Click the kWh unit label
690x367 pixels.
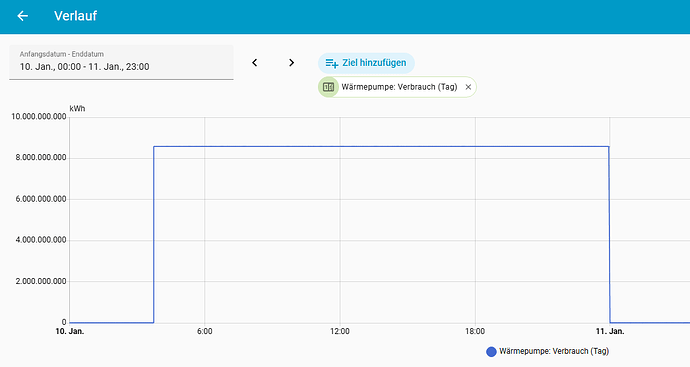[77, 108]
